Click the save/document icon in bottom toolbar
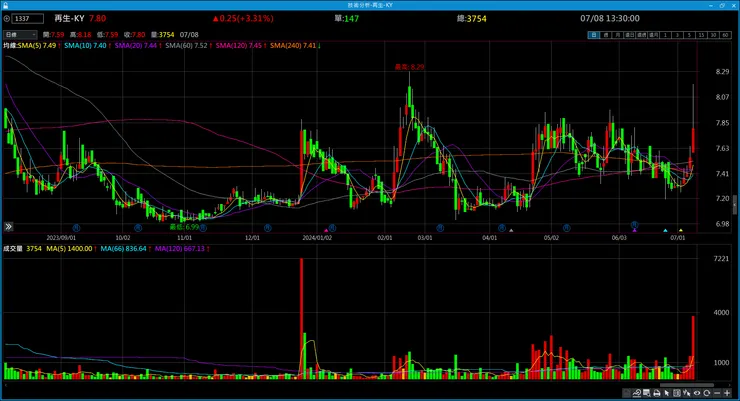This screenshot has width=740, height=401. pos(626,393)
